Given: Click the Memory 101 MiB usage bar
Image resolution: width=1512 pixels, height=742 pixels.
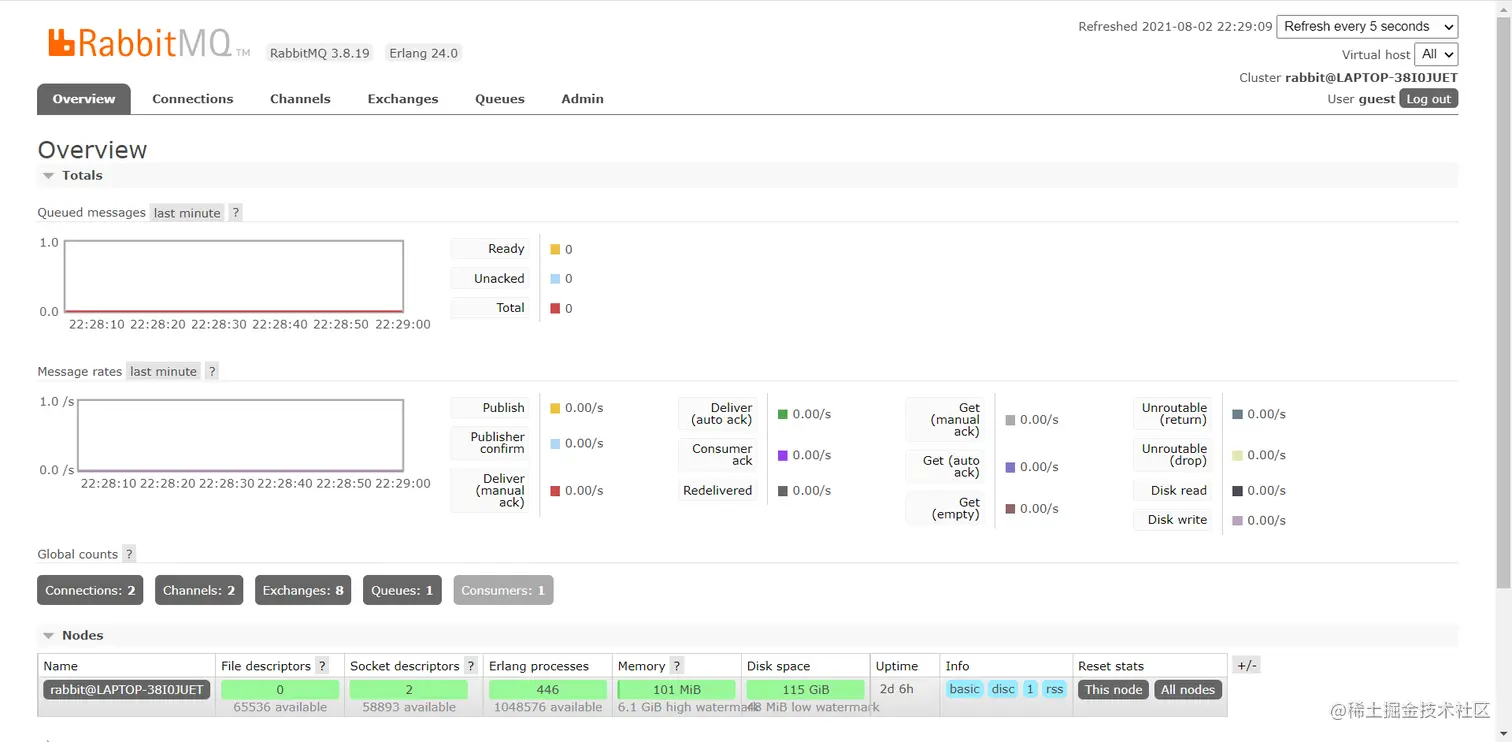Looking at the screenshot, I should point(677,690).
